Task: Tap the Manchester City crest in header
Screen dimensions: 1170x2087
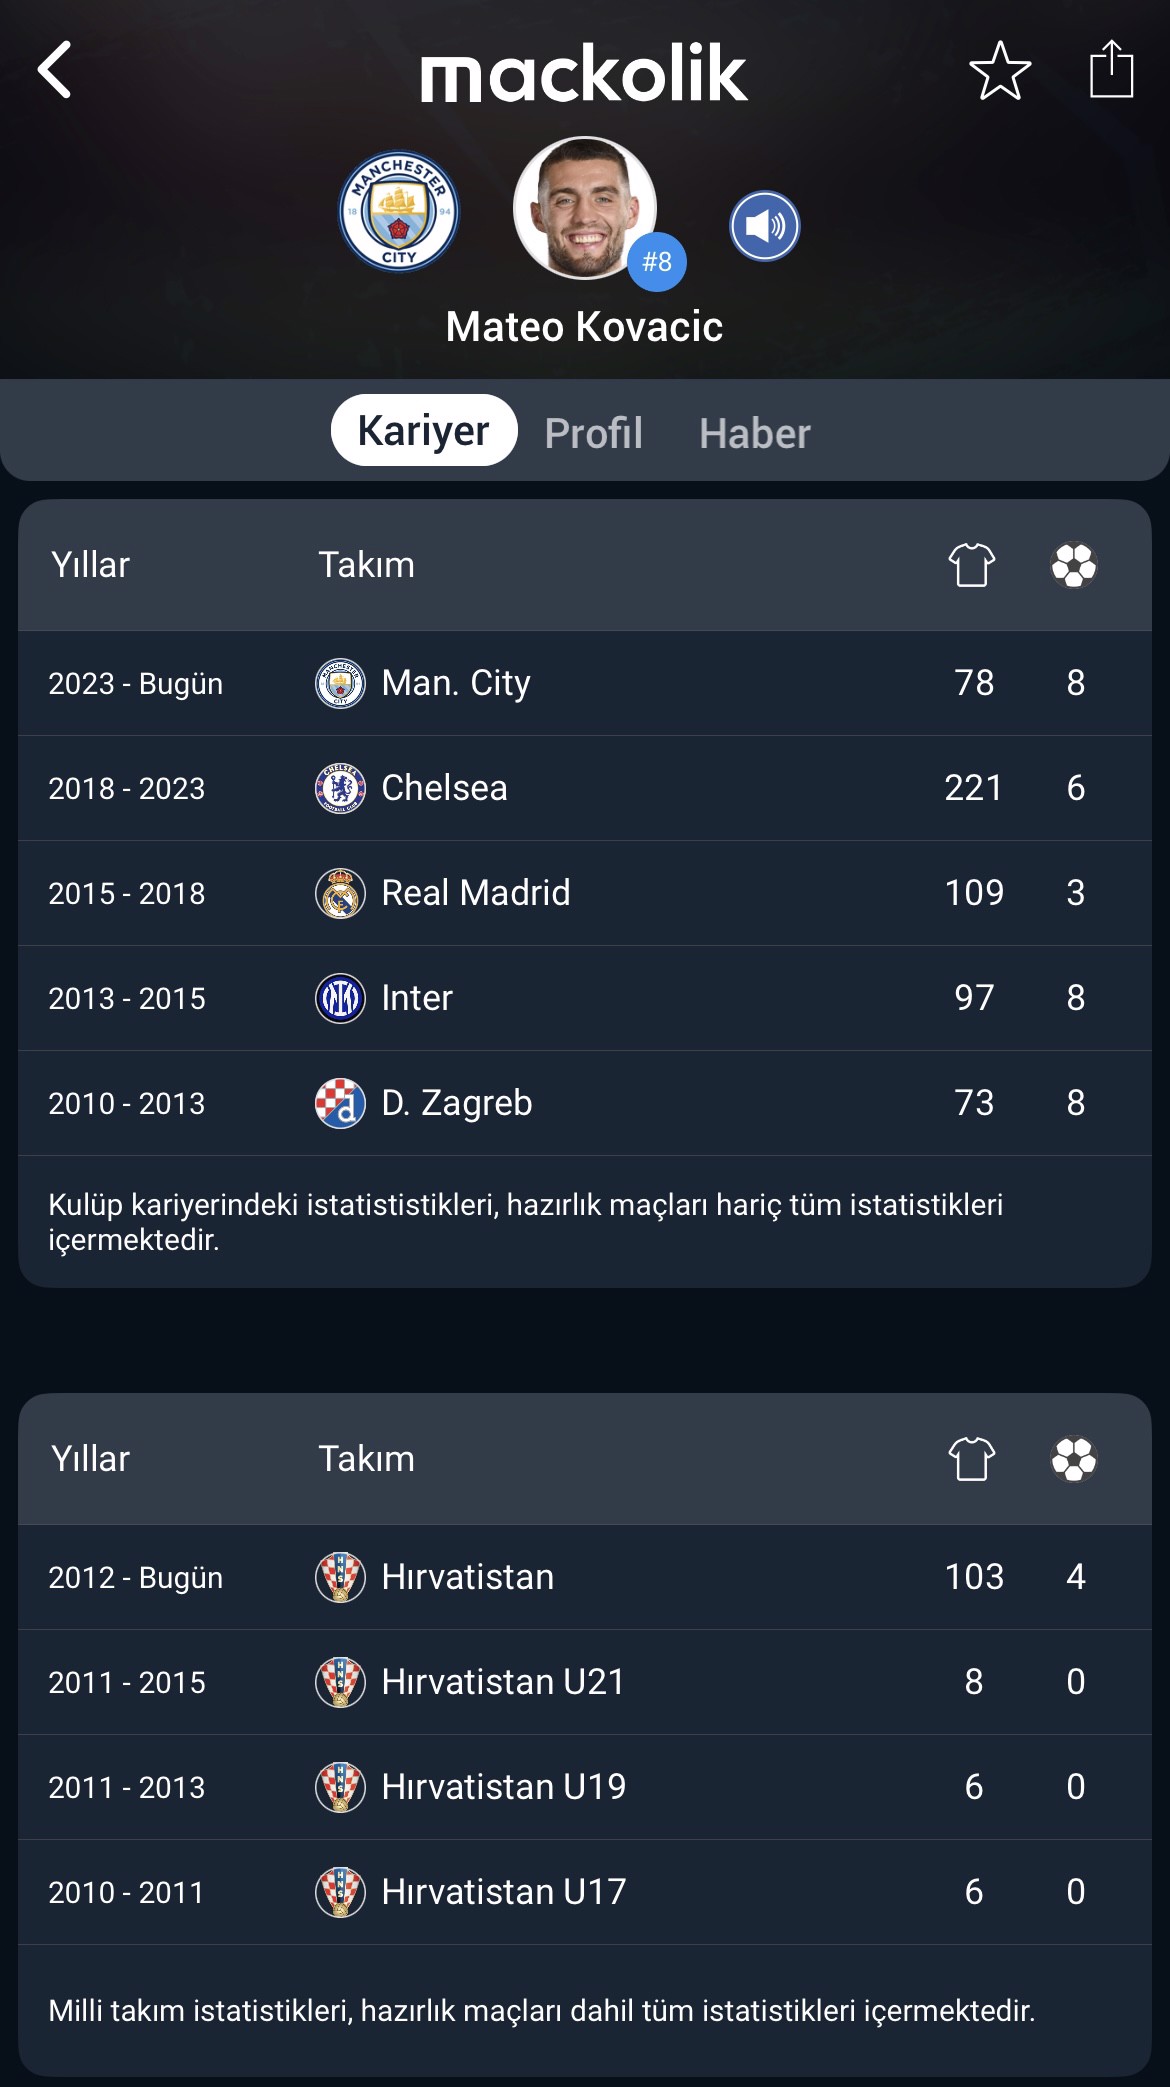Action: (399, 212)
